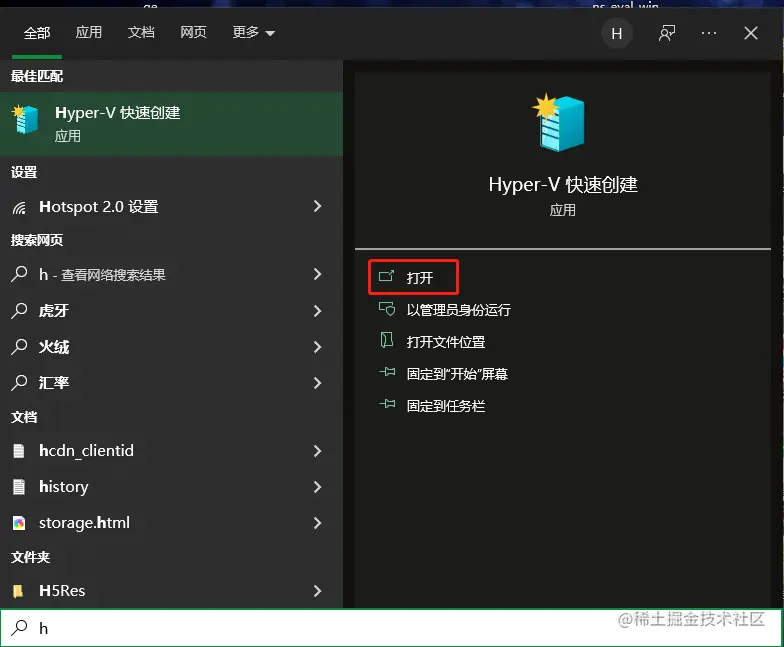The height and width of the screenshot is (647, 784).
Task: Open the storage.html document
Action: [x=172, y=523]
